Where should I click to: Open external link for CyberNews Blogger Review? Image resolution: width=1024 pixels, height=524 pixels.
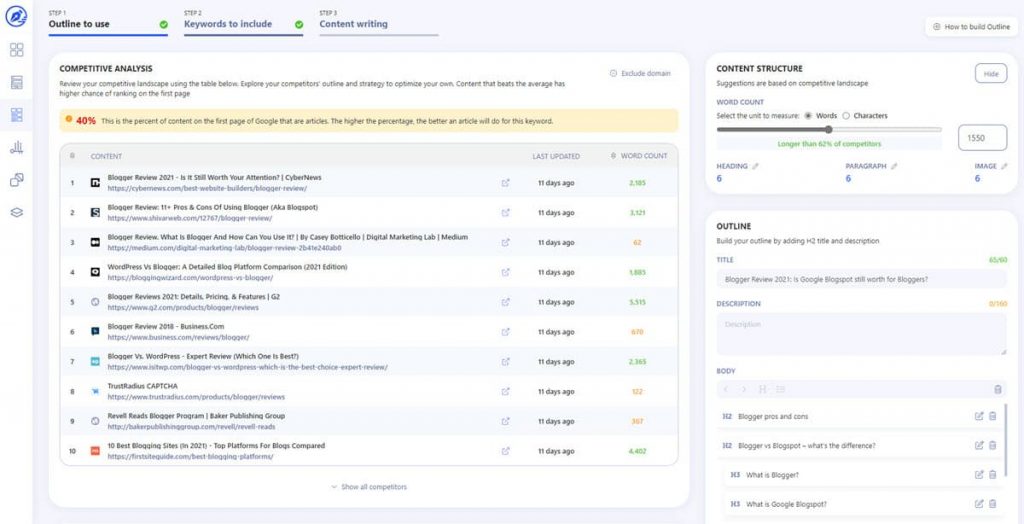point(505,183)
